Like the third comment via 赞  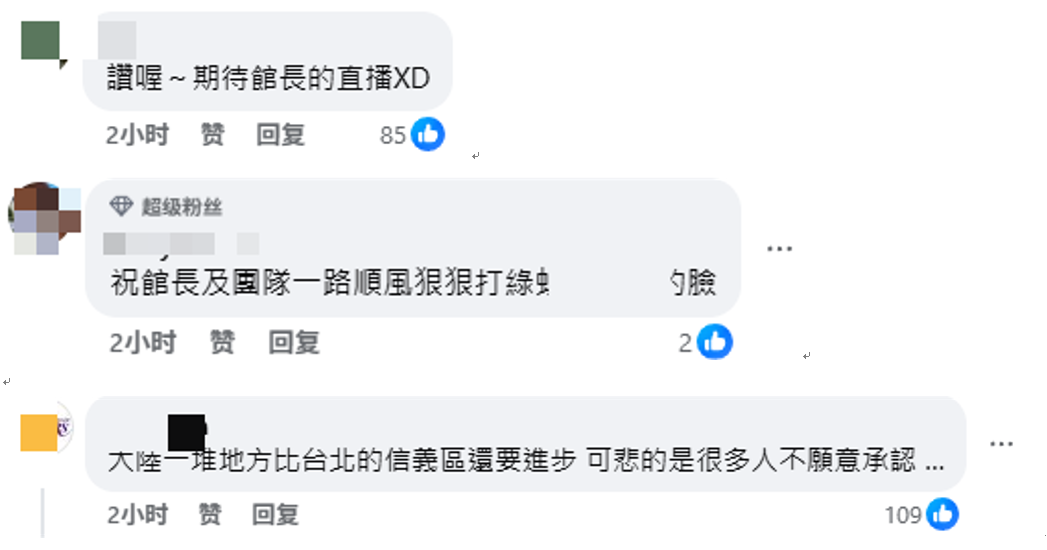click(210, 515)
